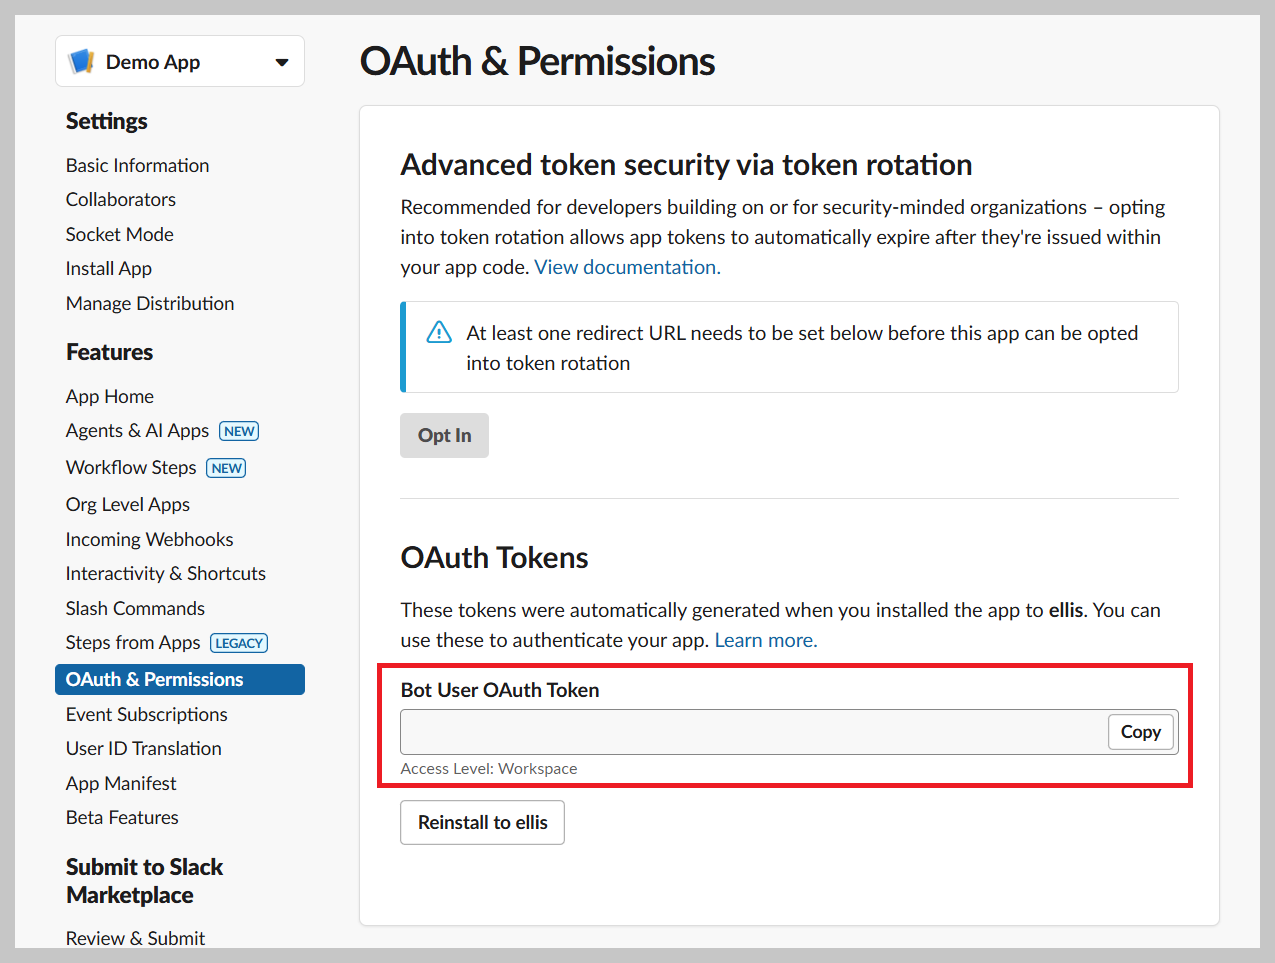Select Slash Commands feature
The image size is (1275, 963).
(x=135, y=608)
